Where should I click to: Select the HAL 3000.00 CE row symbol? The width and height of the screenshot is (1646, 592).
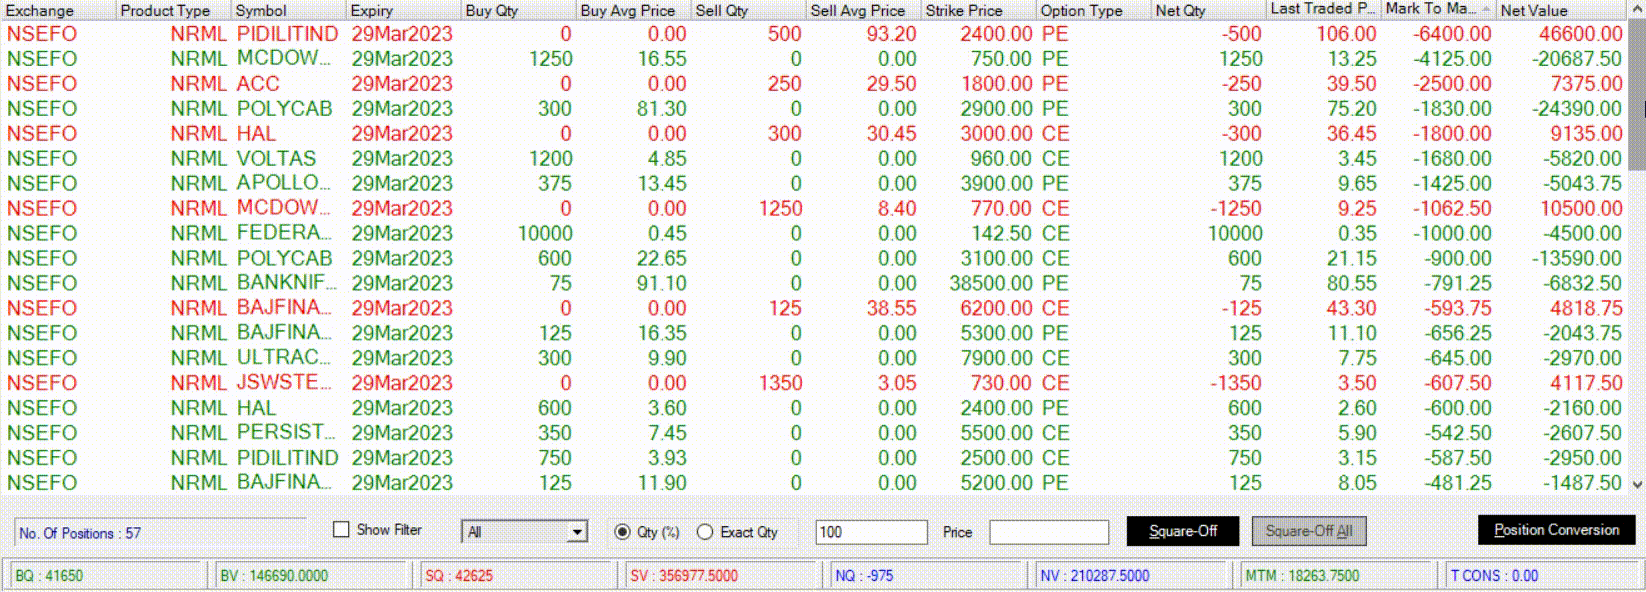256,133
